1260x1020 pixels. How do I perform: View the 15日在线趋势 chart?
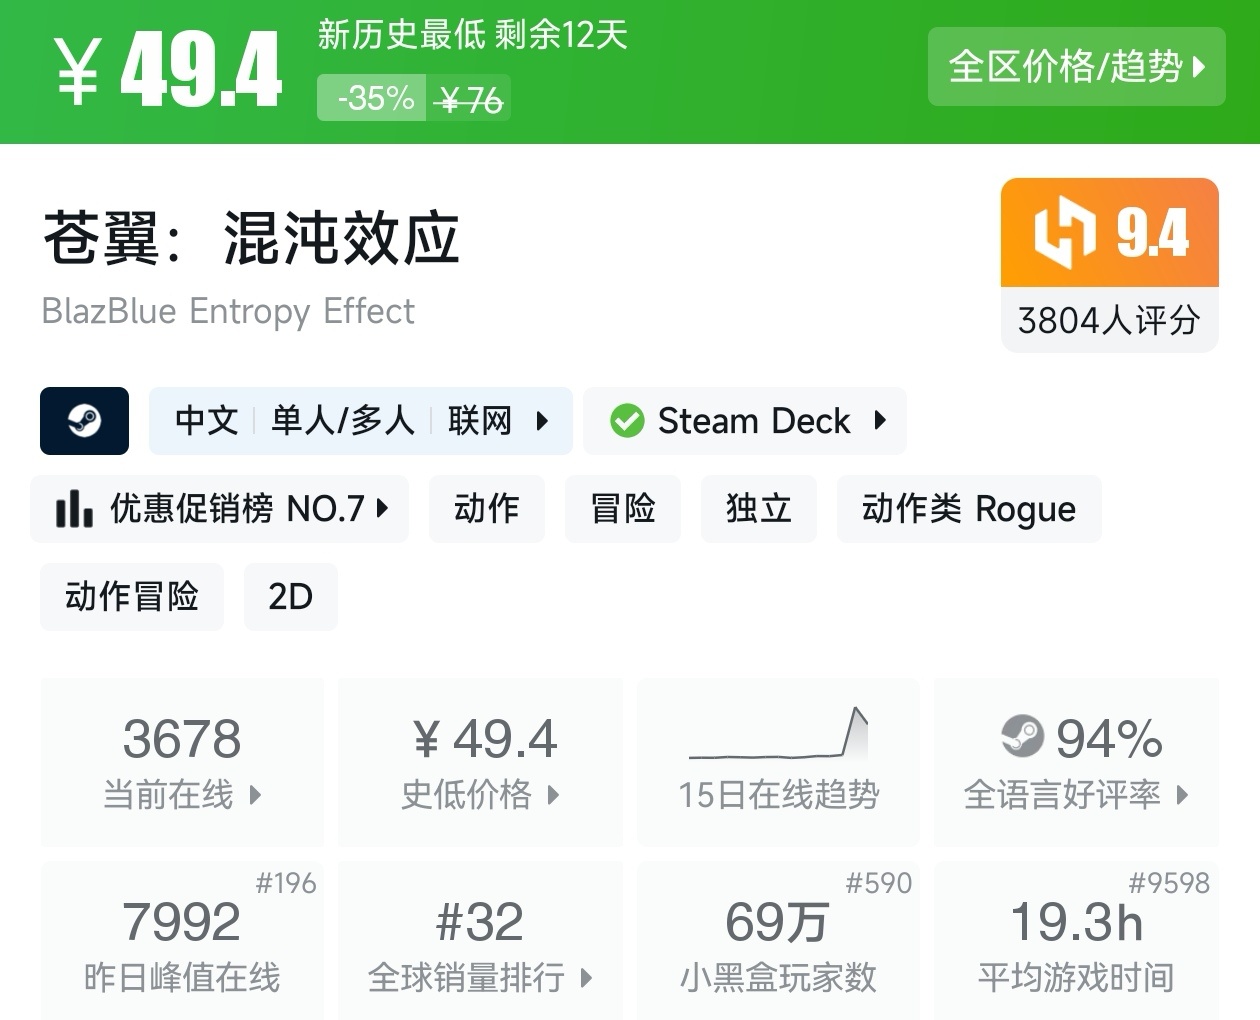pos(778,762)
